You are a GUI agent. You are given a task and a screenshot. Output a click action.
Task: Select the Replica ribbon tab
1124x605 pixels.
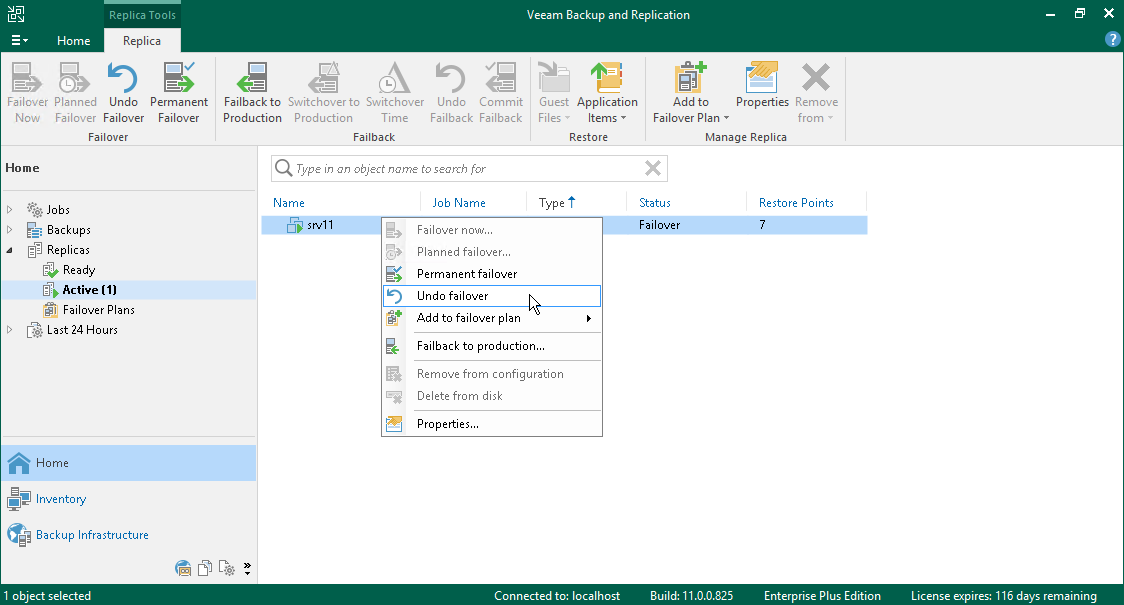[142, 41]
